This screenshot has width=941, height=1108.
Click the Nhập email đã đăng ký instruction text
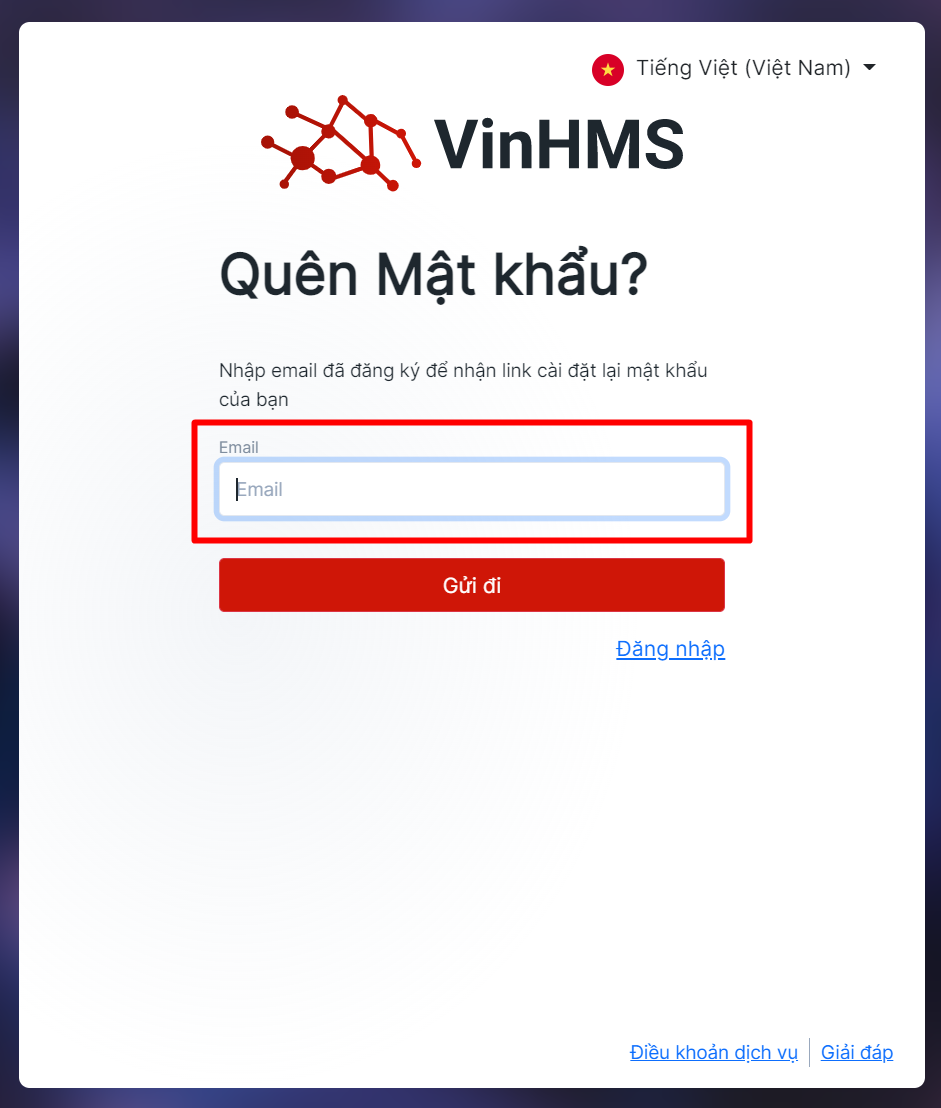point(463,385)
